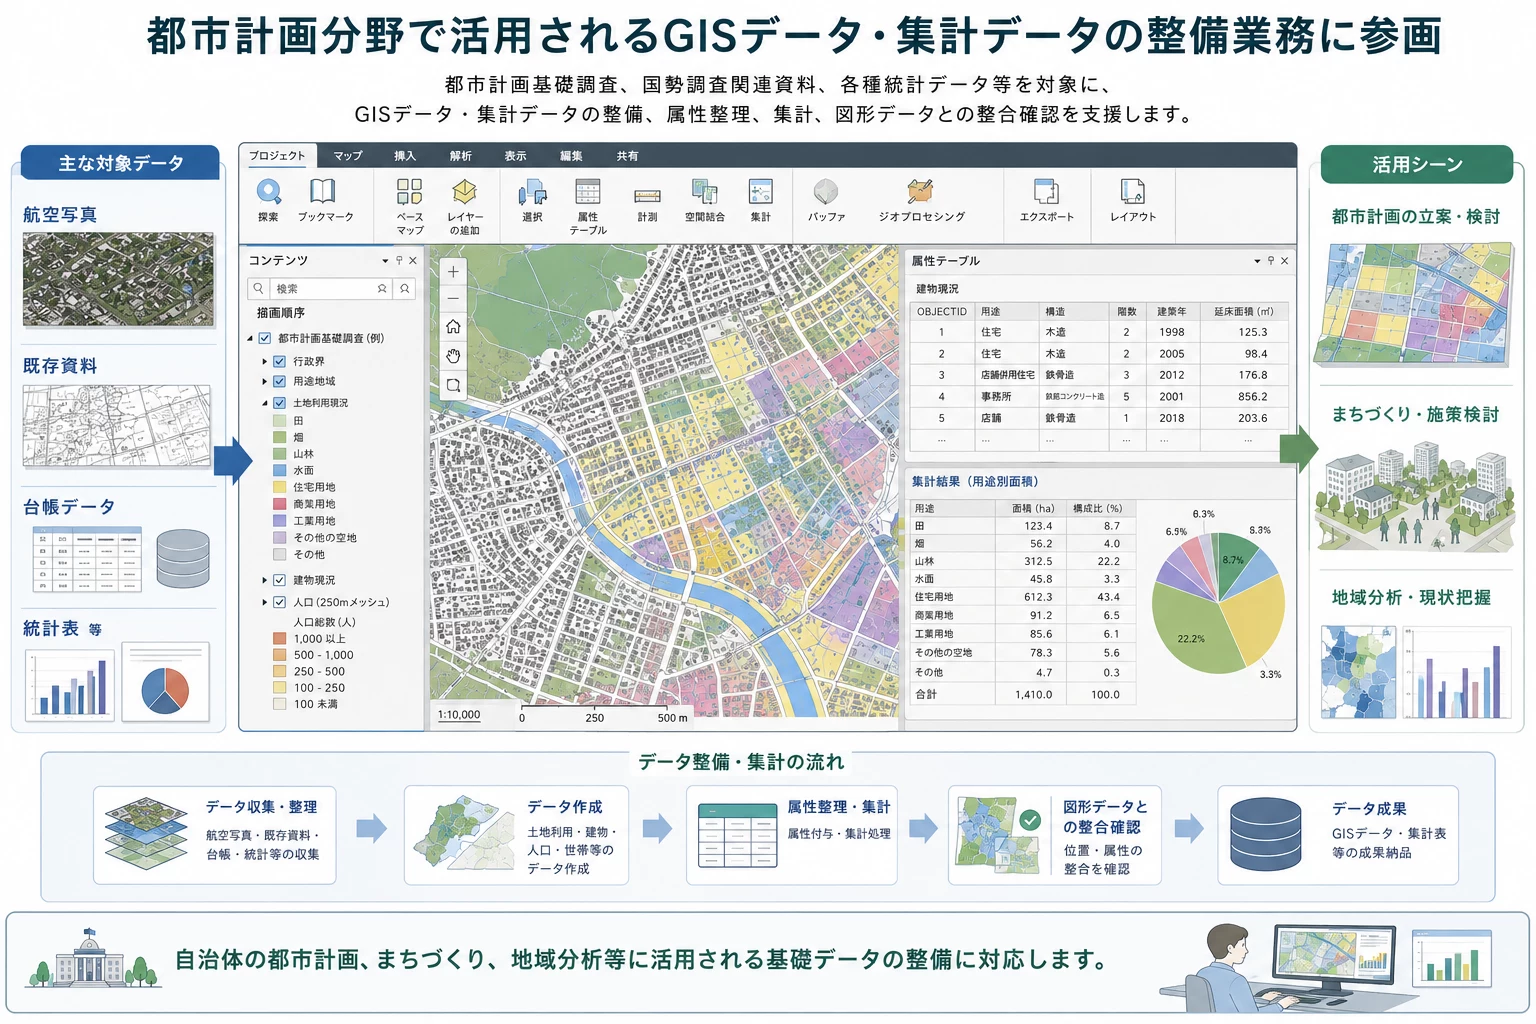Click the 探索 magnifier tool icon
This screenshot has width=1536, height=1024.
tap(268, 192)
